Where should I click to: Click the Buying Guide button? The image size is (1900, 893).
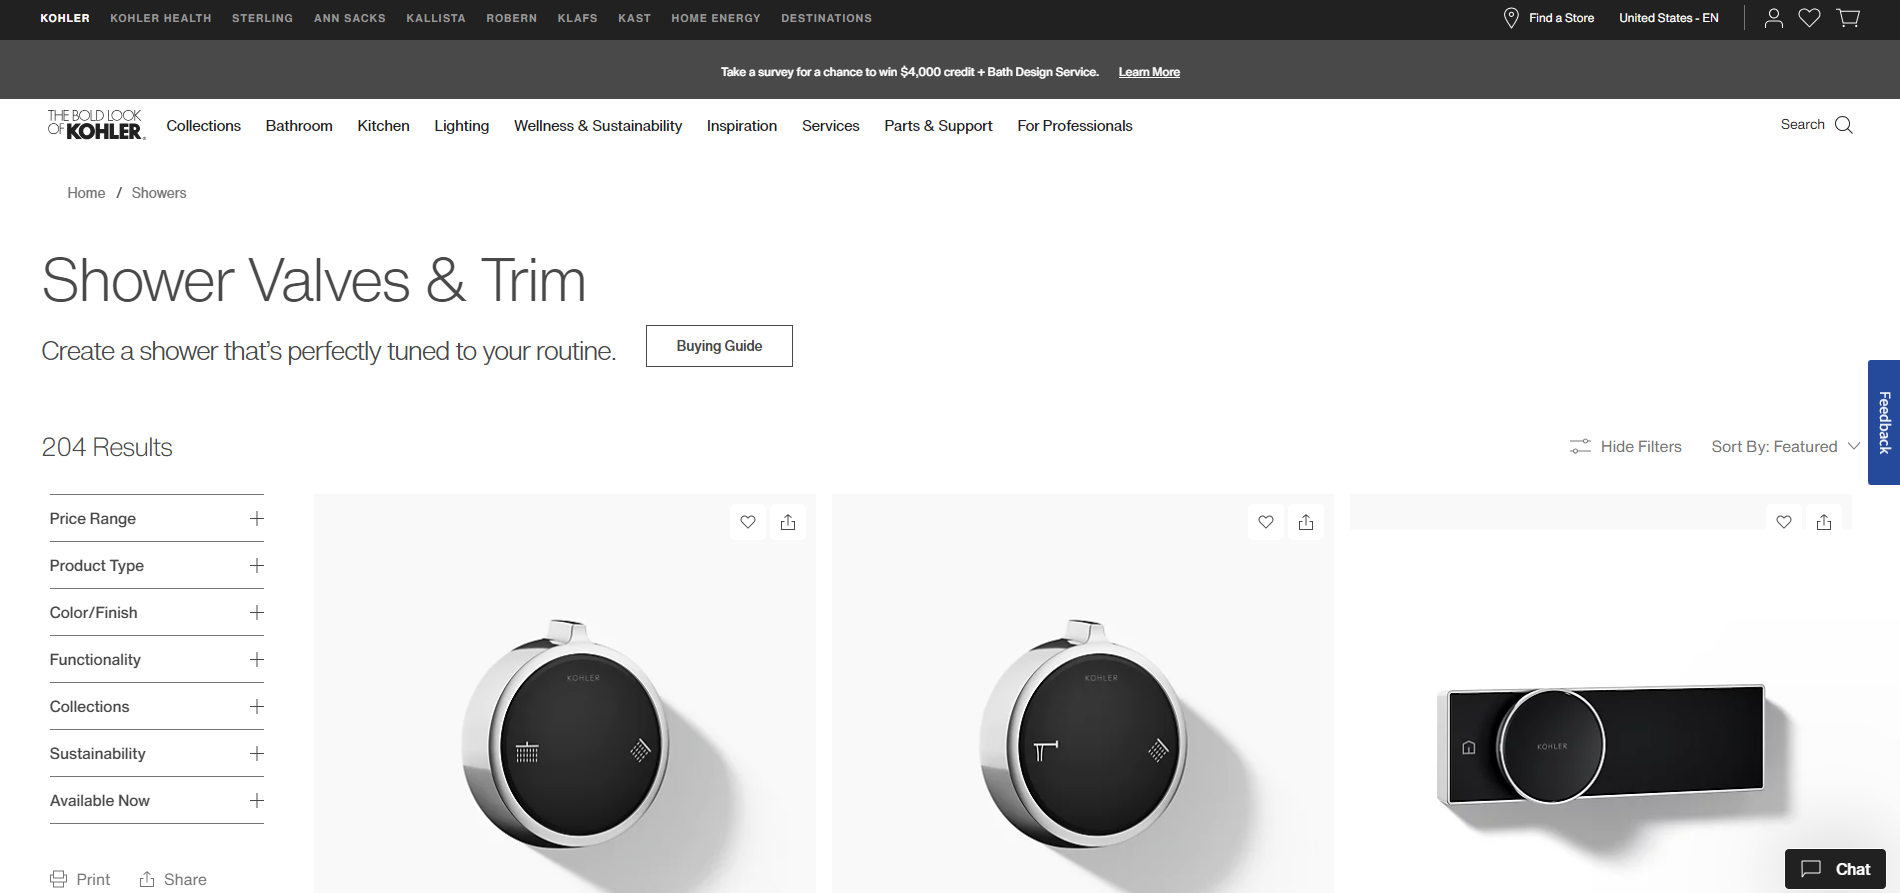tap(719, 346)
